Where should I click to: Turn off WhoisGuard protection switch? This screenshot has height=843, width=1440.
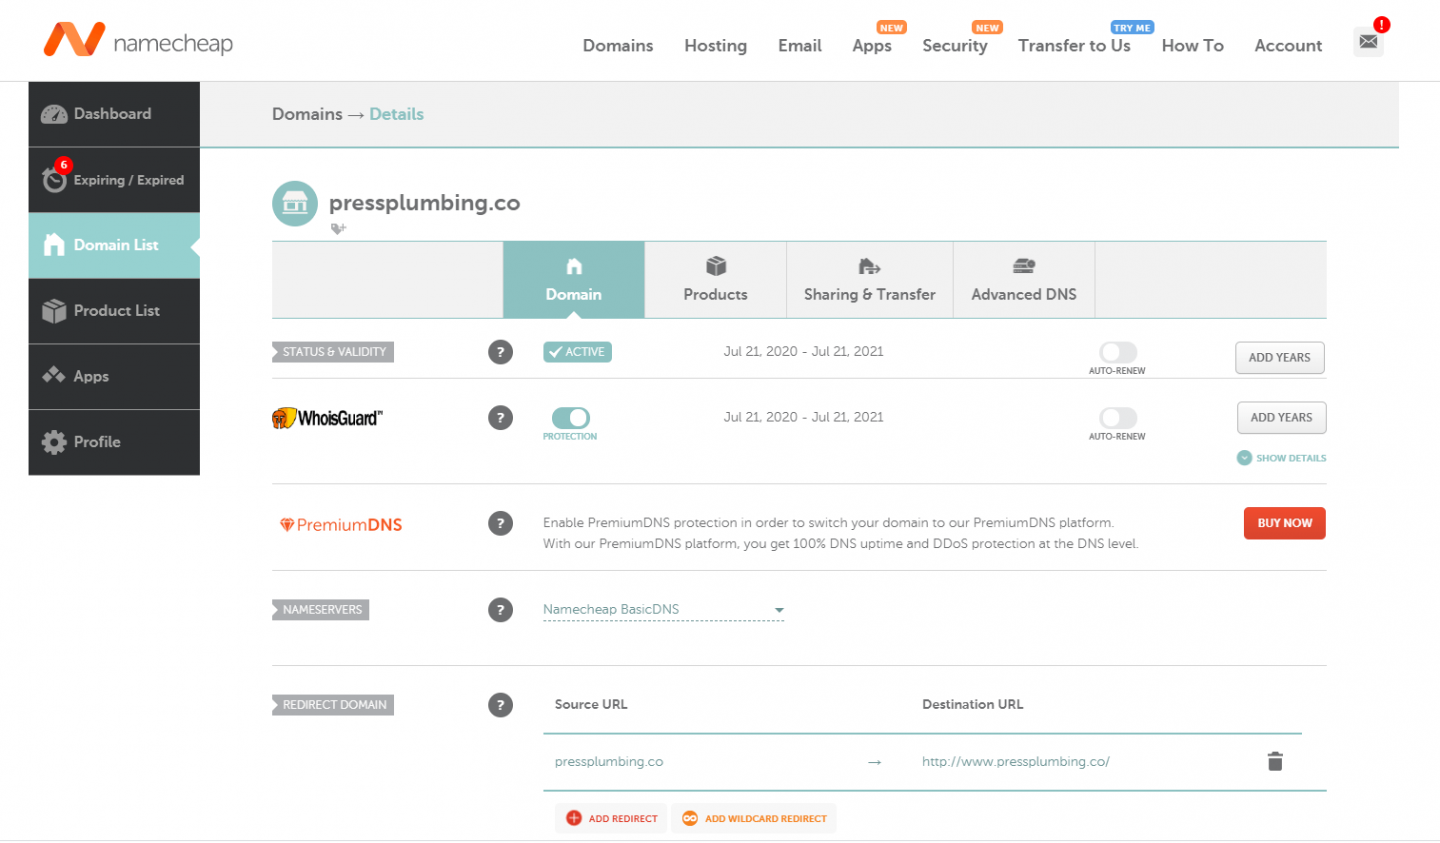tap(571, 418)
